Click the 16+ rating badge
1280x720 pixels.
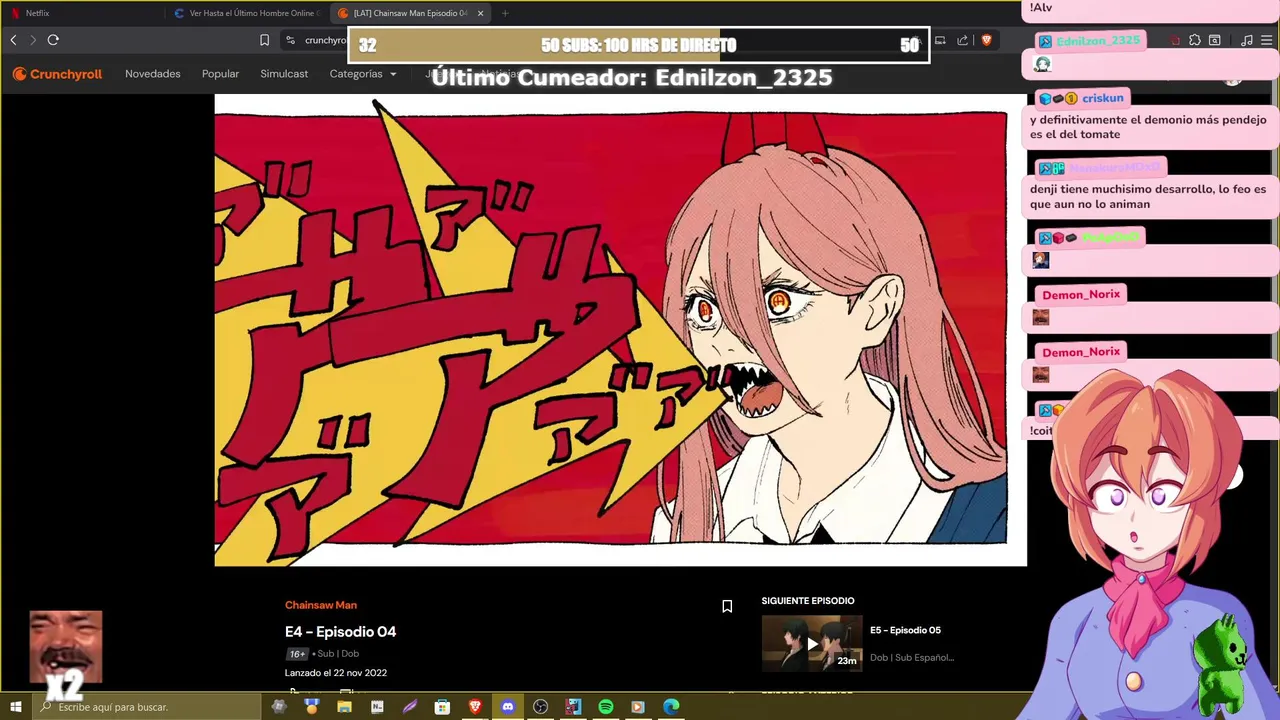pyautogui.click(x=297, y=654)
